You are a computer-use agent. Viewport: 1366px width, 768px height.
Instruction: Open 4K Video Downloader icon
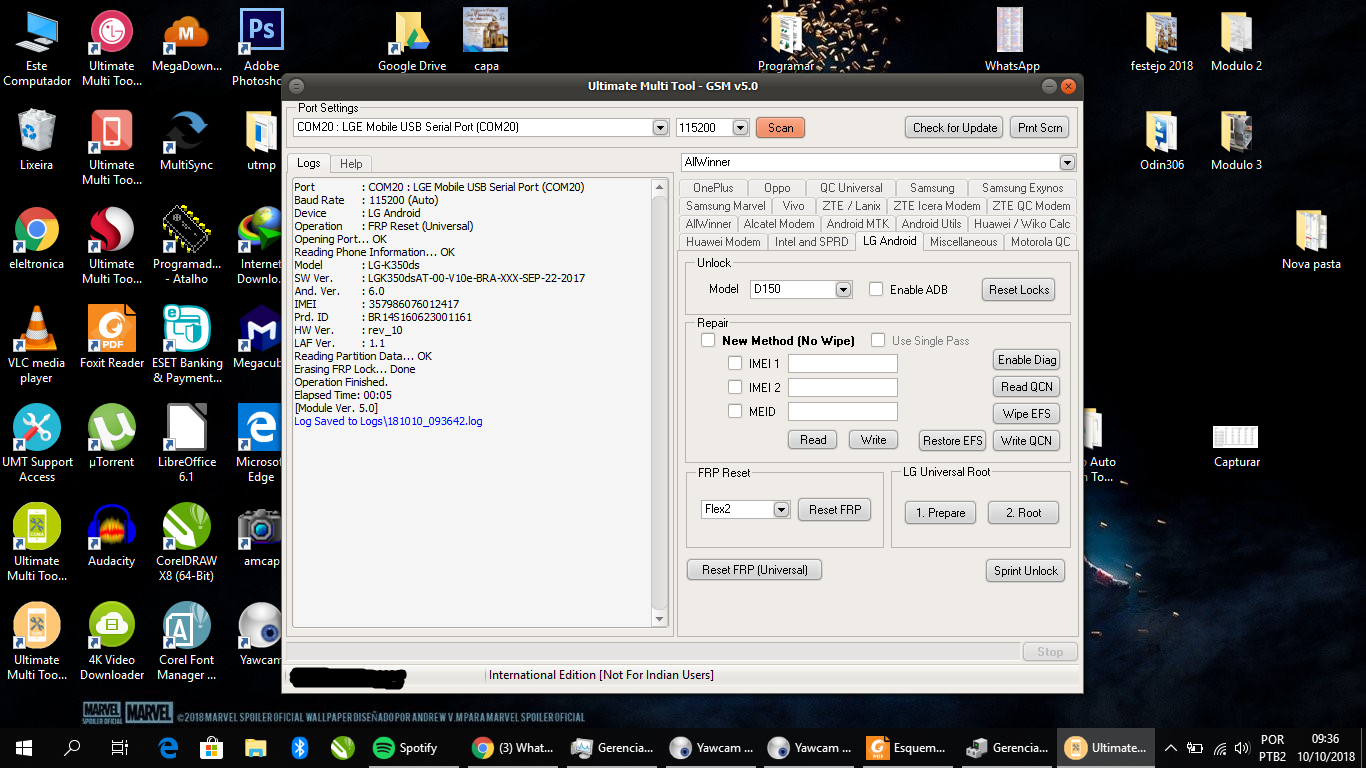112,642
